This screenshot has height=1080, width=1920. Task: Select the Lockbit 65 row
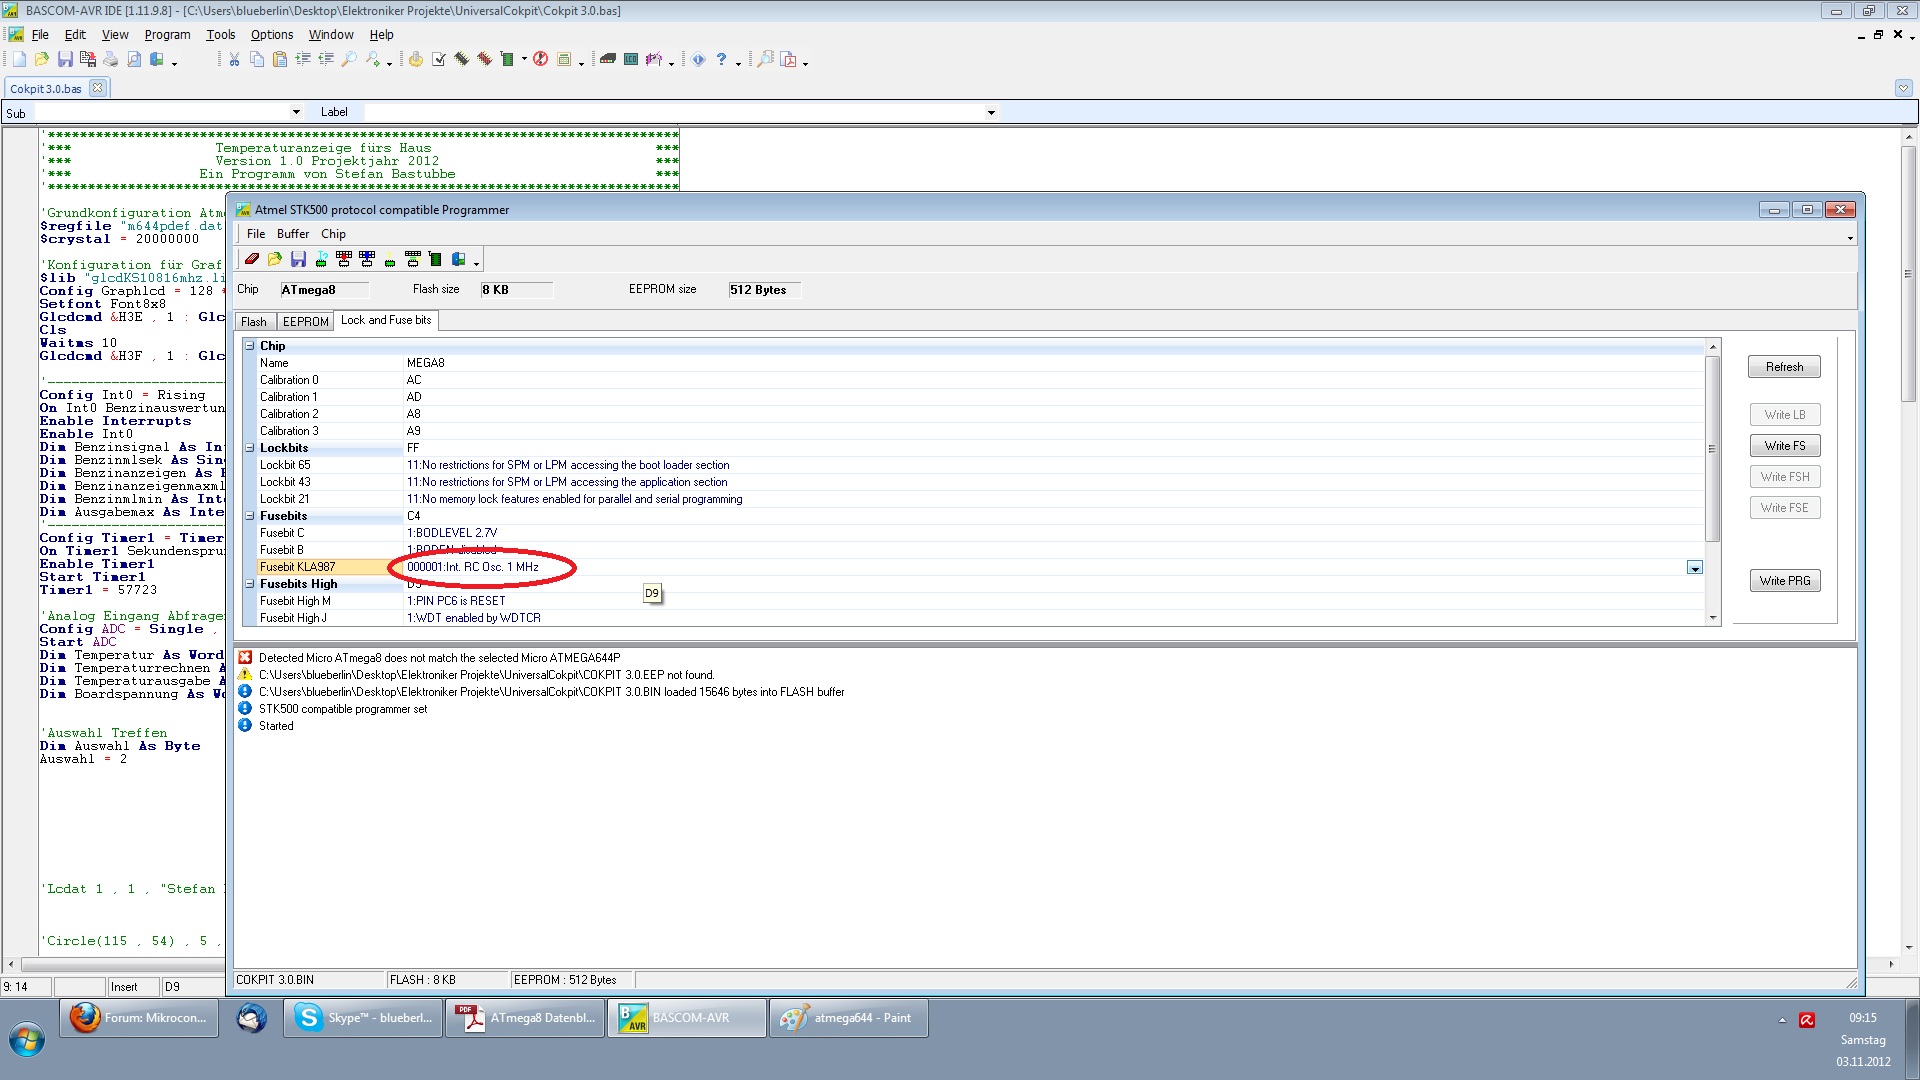pos(978,465)
